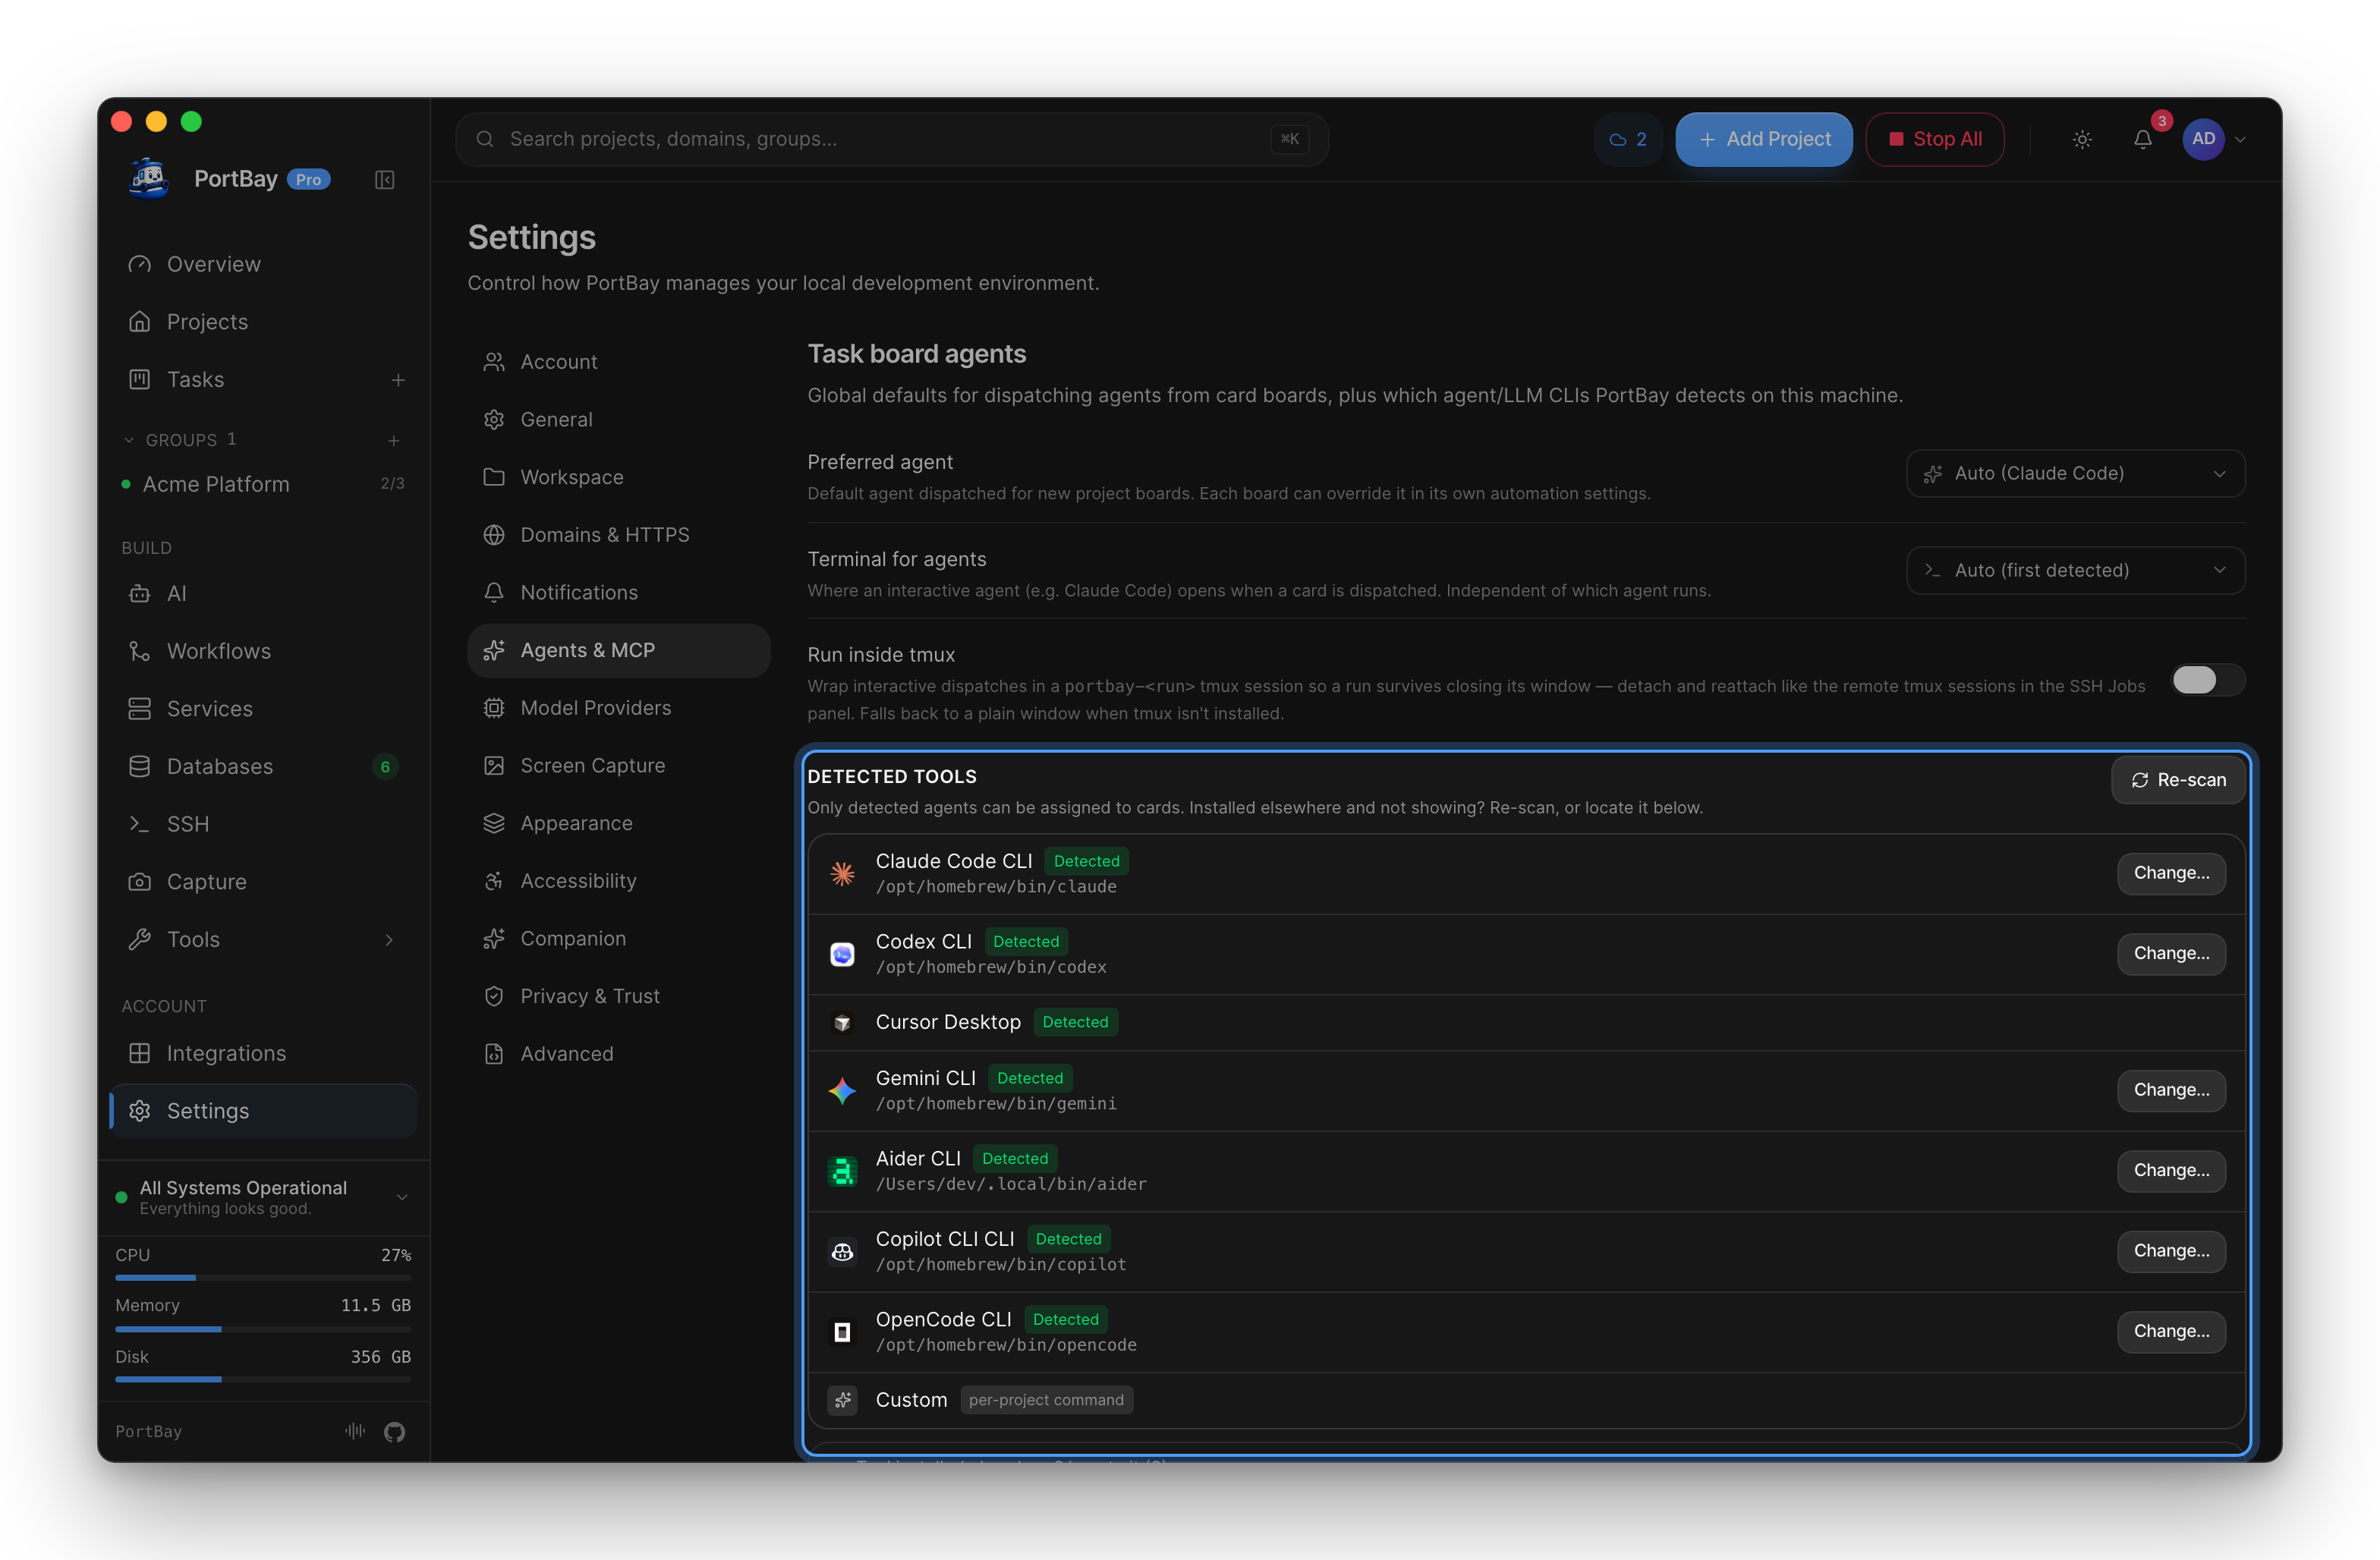Click the search magnifier icon

pos(485,139)
